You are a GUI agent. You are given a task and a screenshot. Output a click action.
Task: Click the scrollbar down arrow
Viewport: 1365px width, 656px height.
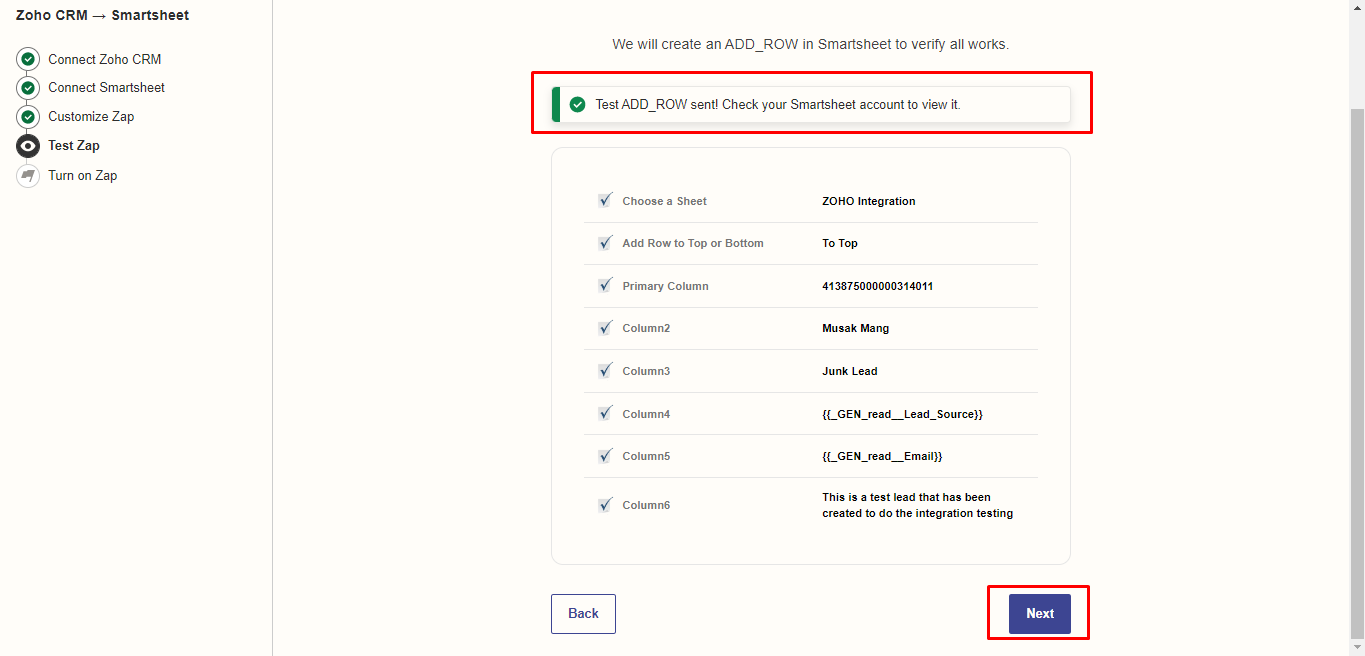tap(1357, 648)
